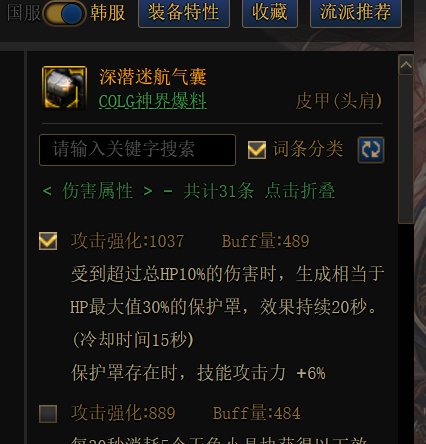Click the 深潜迷航气囊 equipment icon
Image resolution: width=426 pixels, height=444 pixels.
64,88
